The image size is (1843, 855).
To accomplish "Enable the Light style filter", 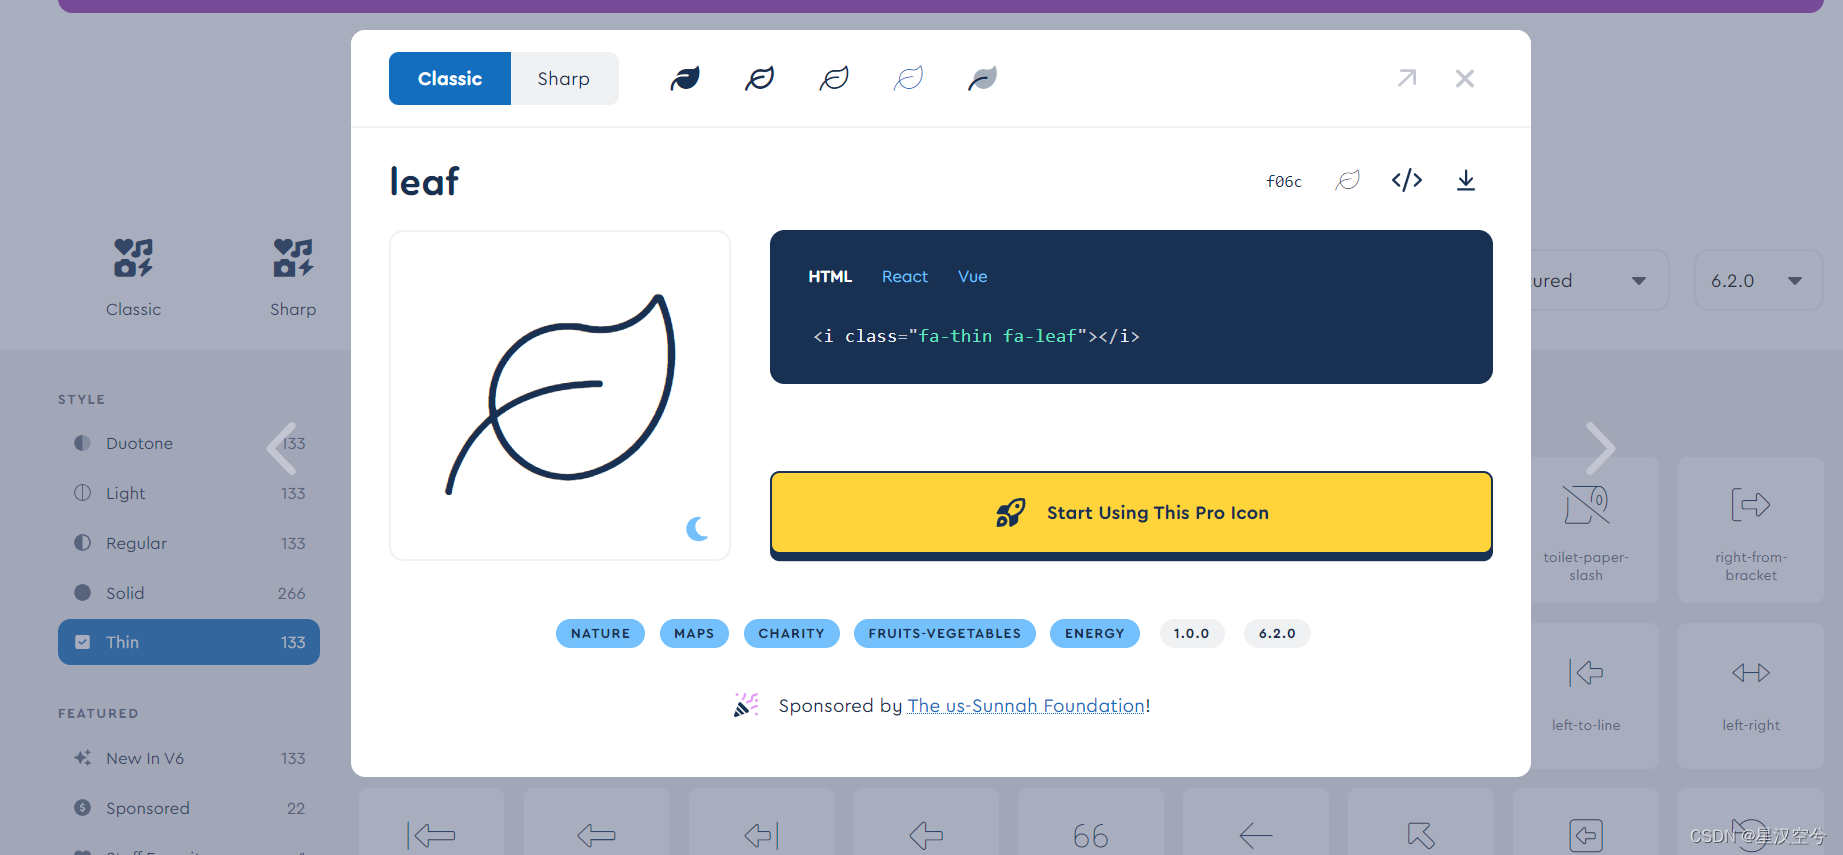I will 189,493.
